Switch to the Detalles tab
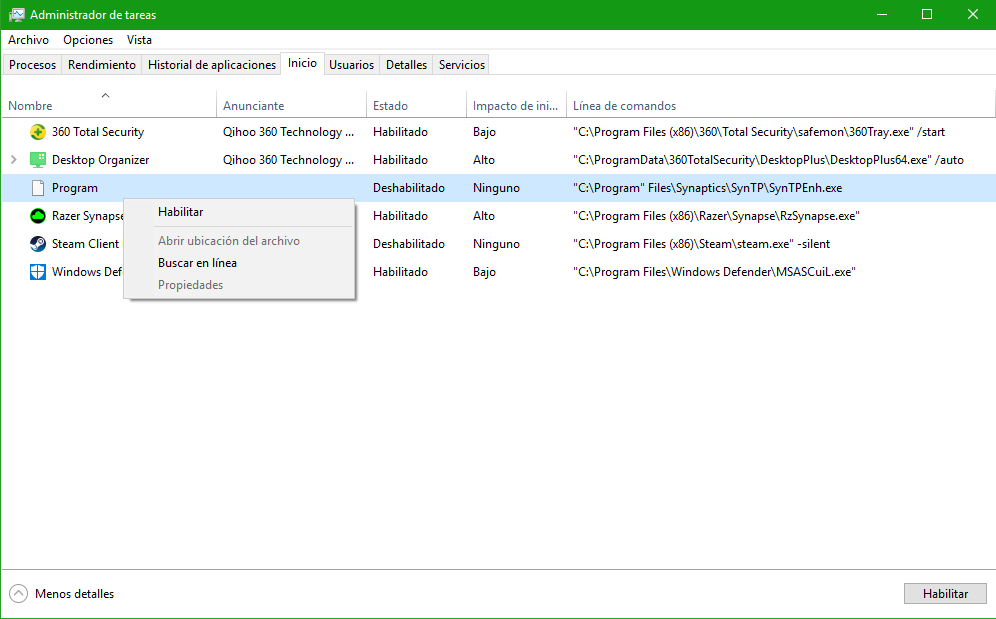996x619 pixels. tap(407, 65)
